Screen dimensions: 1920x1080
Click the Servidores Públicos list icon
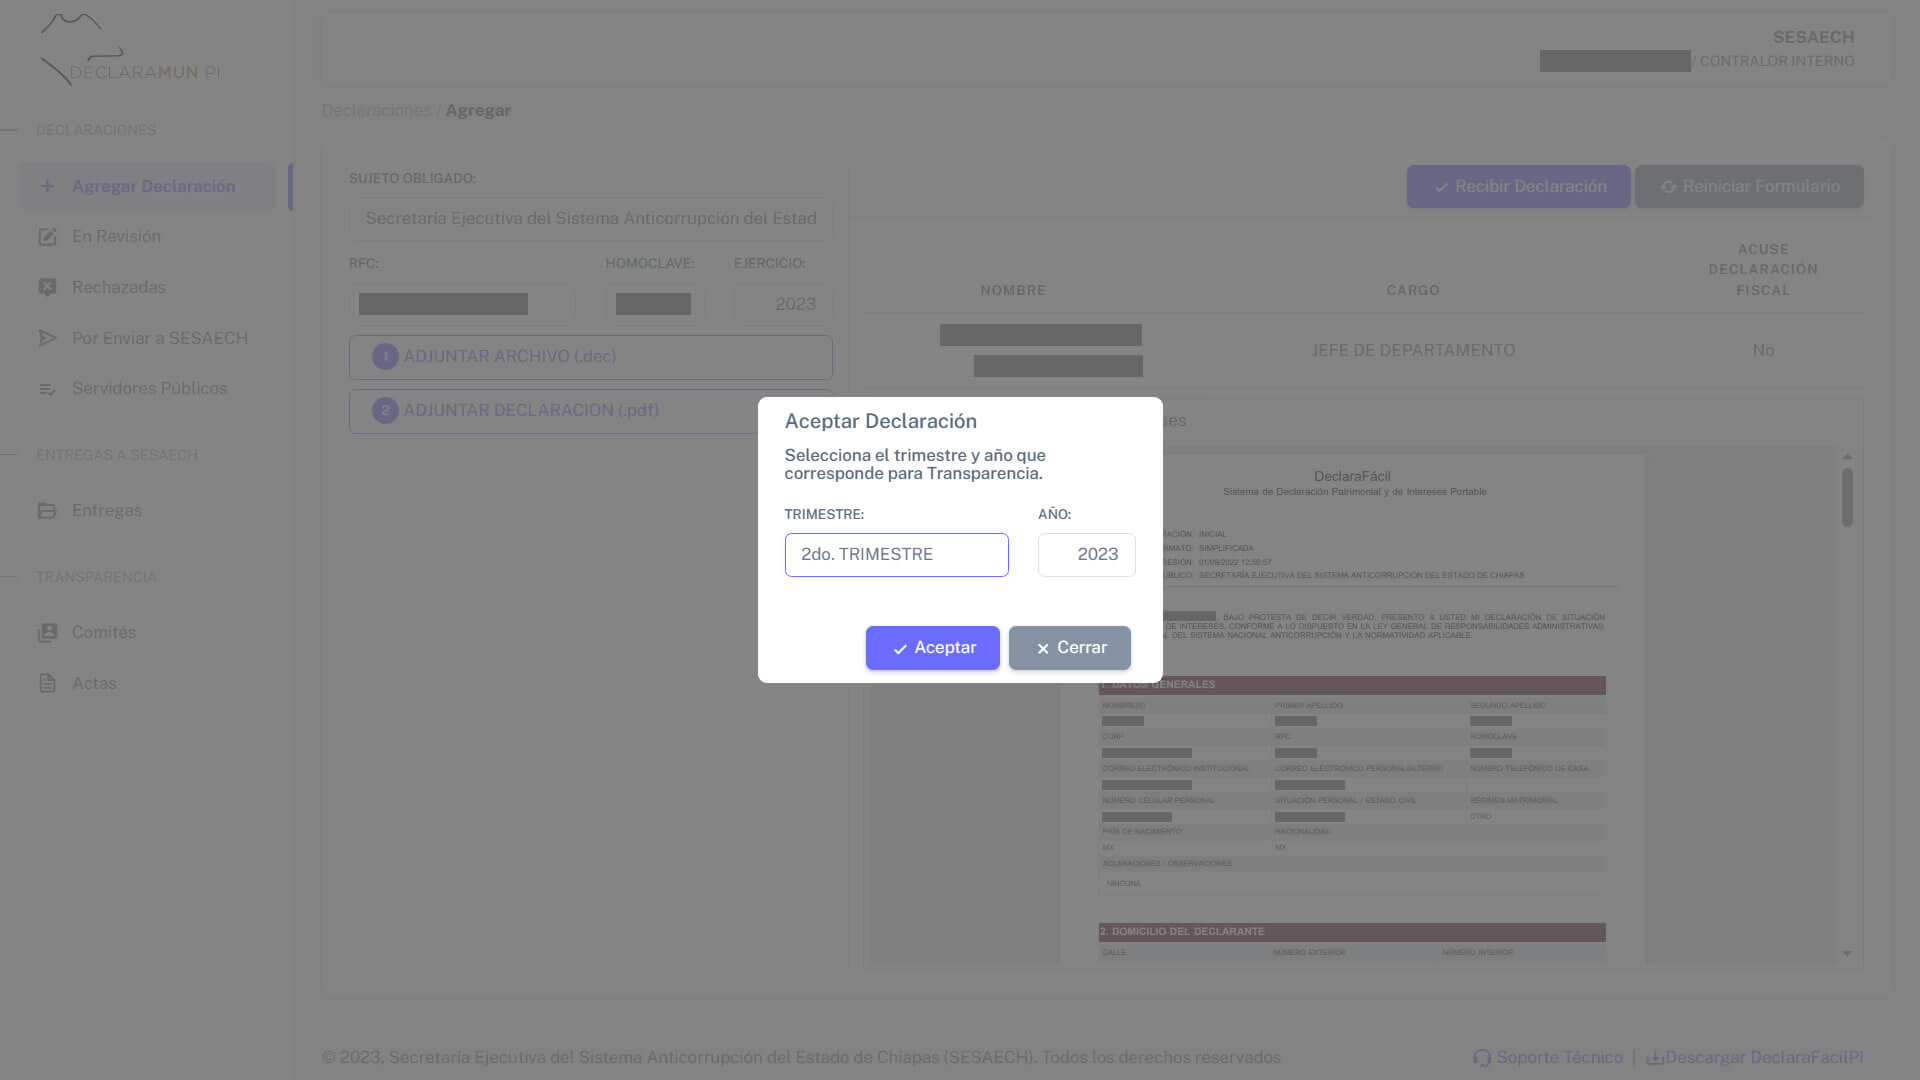[x=47, y=389]
